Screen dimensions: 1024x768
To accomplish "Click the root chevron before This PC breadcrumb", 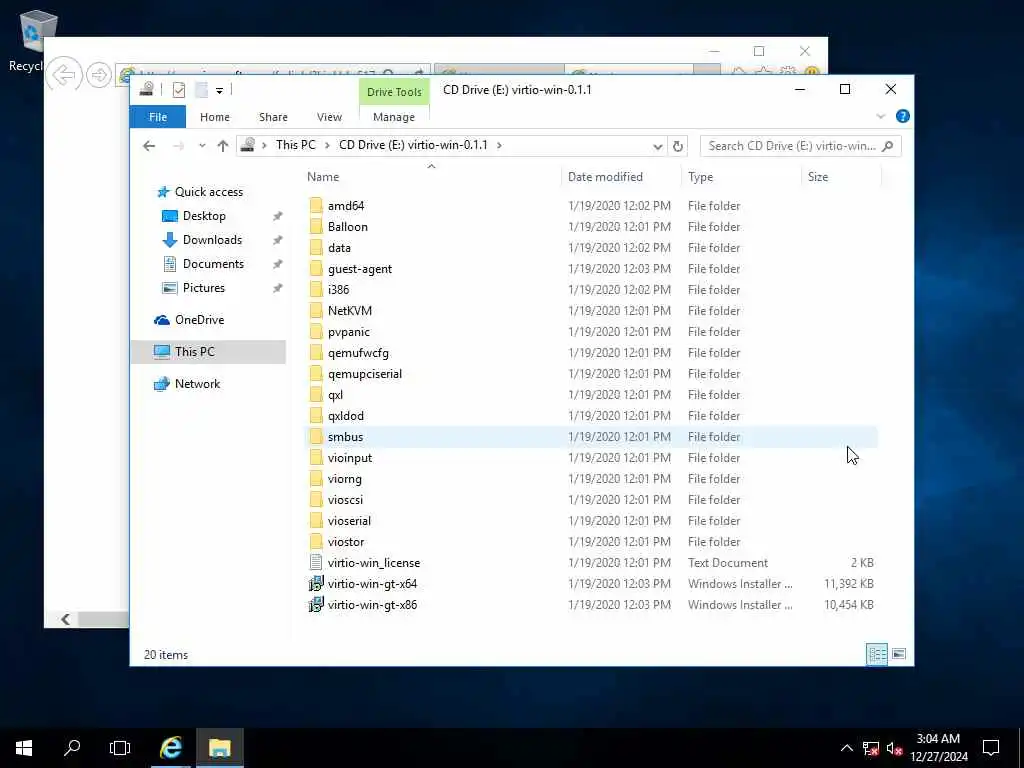I will pyautogui.click(x=264, y=145).
